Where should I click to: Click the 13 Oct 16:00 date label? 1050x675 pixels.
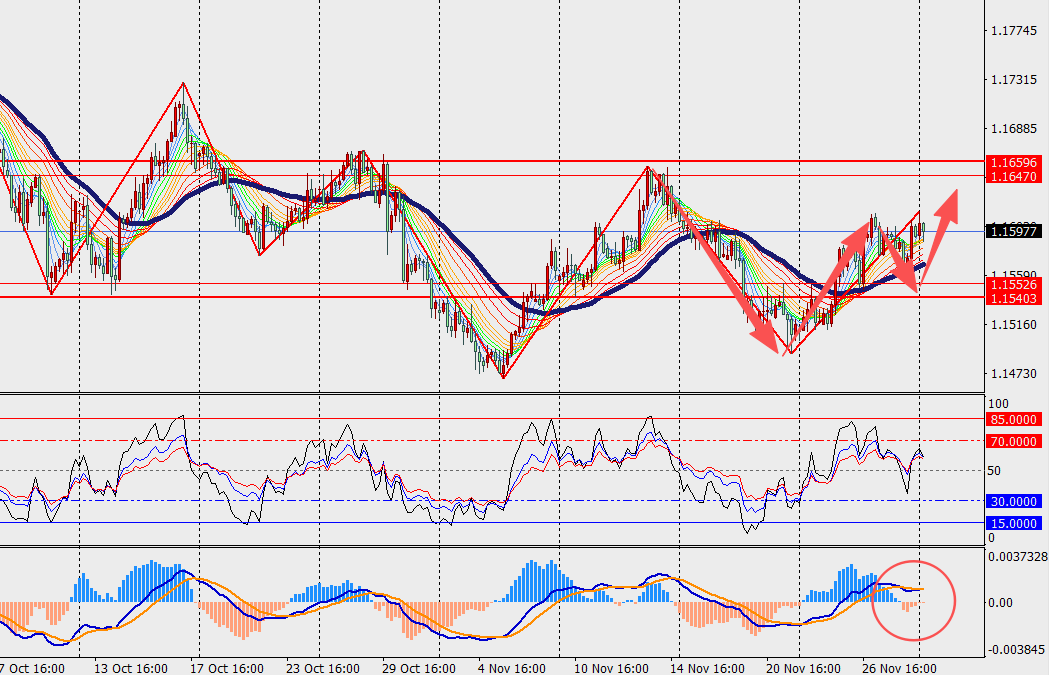(x=130, y=668)
